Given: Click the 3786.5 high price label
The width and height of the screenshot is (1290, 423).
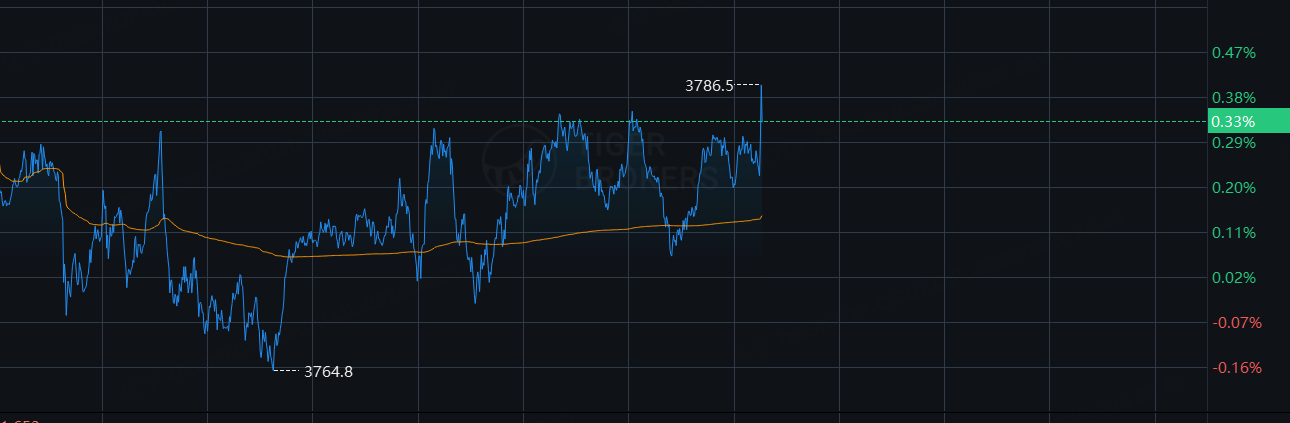Looking at the screenshot, I should click(709, 86).
